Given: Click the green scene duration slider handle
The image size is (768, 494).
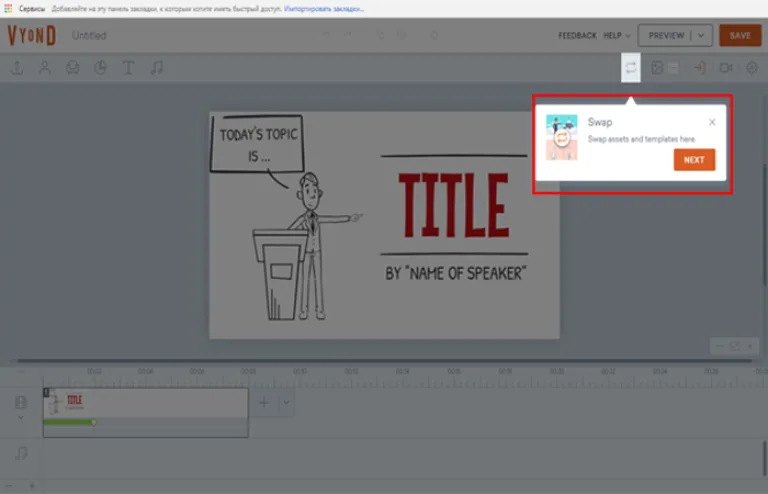Looking at the screenshot, I should coord(94,422).
